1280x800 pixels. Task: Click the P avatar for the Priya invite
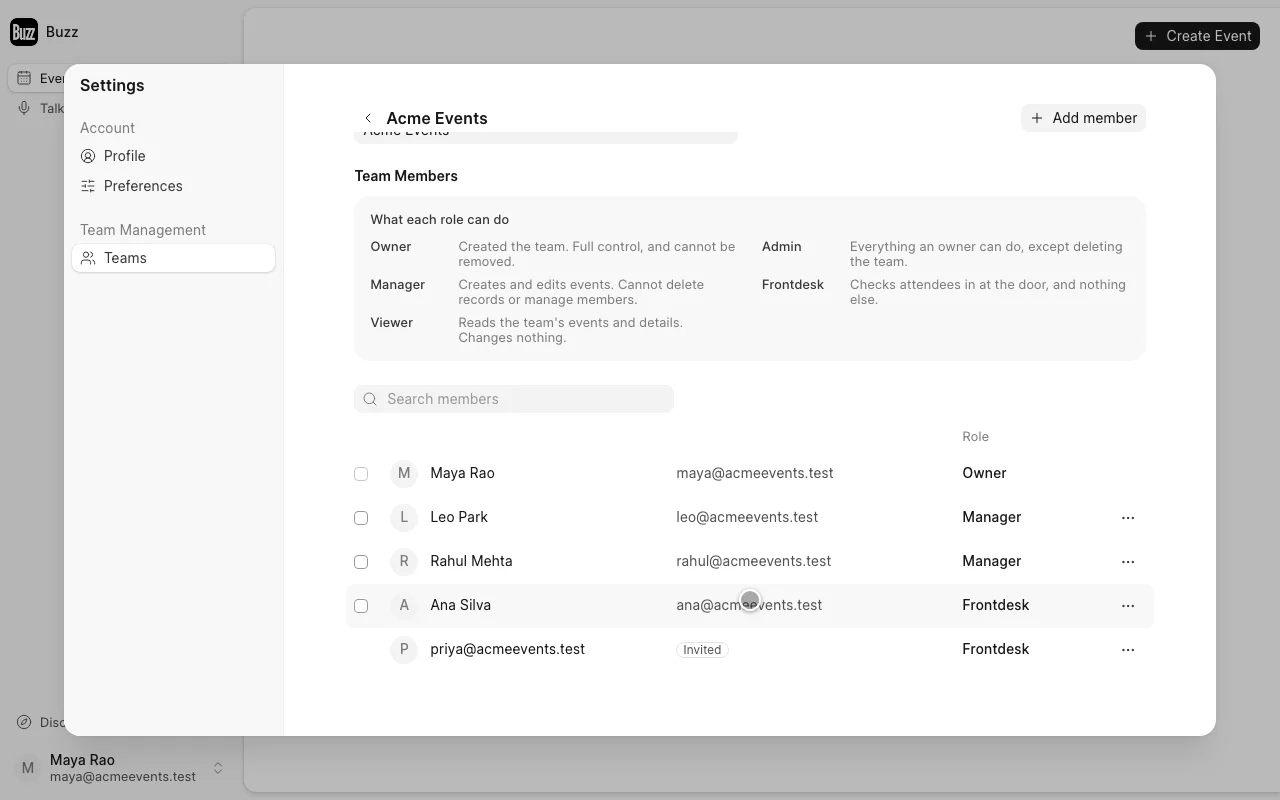(x=404, y=649)
